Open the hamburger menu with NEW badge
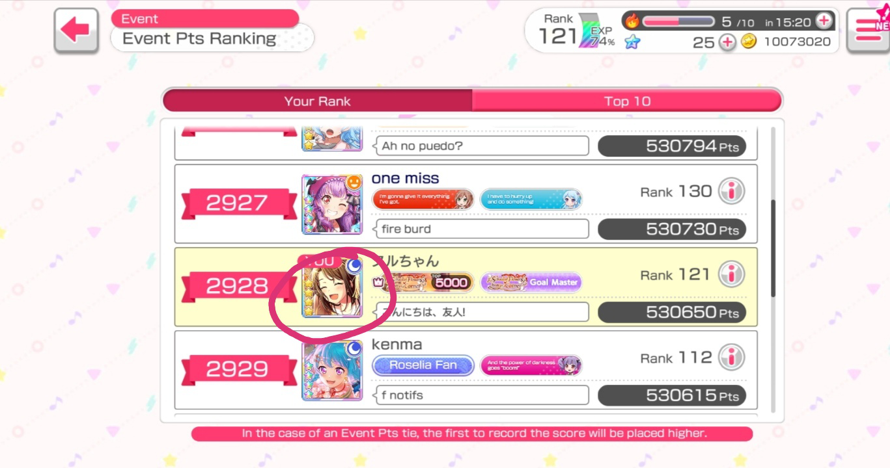 pyautogui.click(x=868, y=30)
